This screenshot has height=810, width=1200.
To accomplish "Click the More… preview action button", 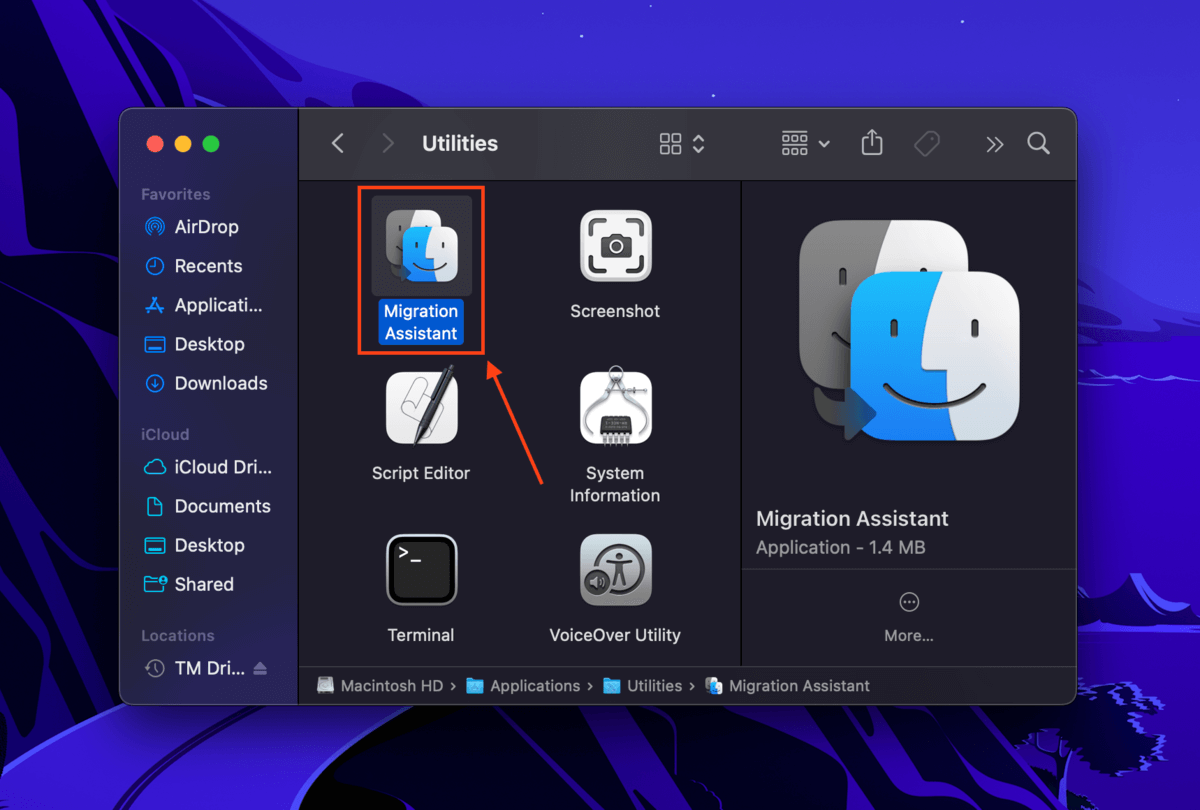I will click(909, 616).
